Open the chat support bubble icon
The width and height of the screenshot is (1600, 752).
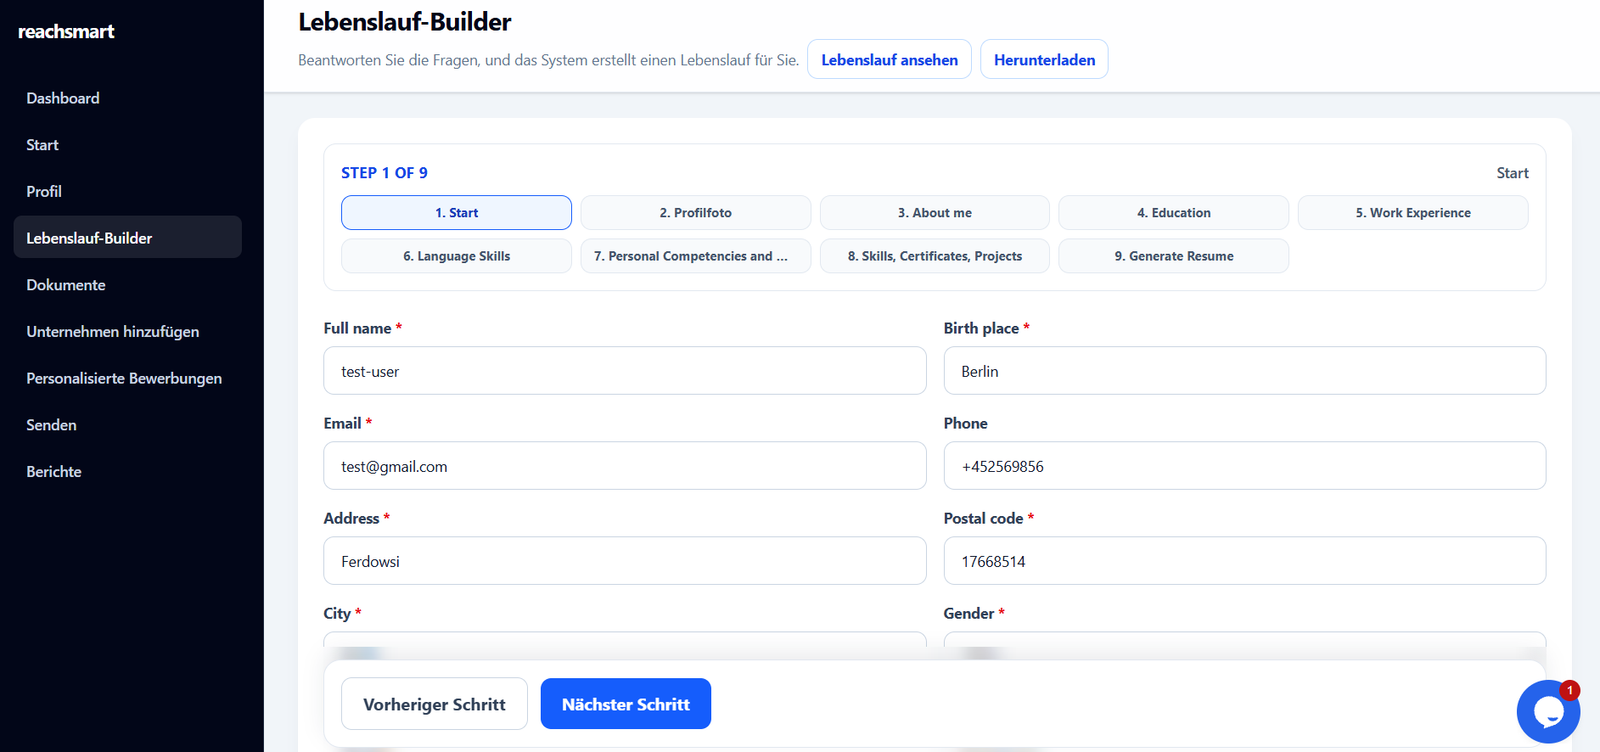(x=1548, y=711)
